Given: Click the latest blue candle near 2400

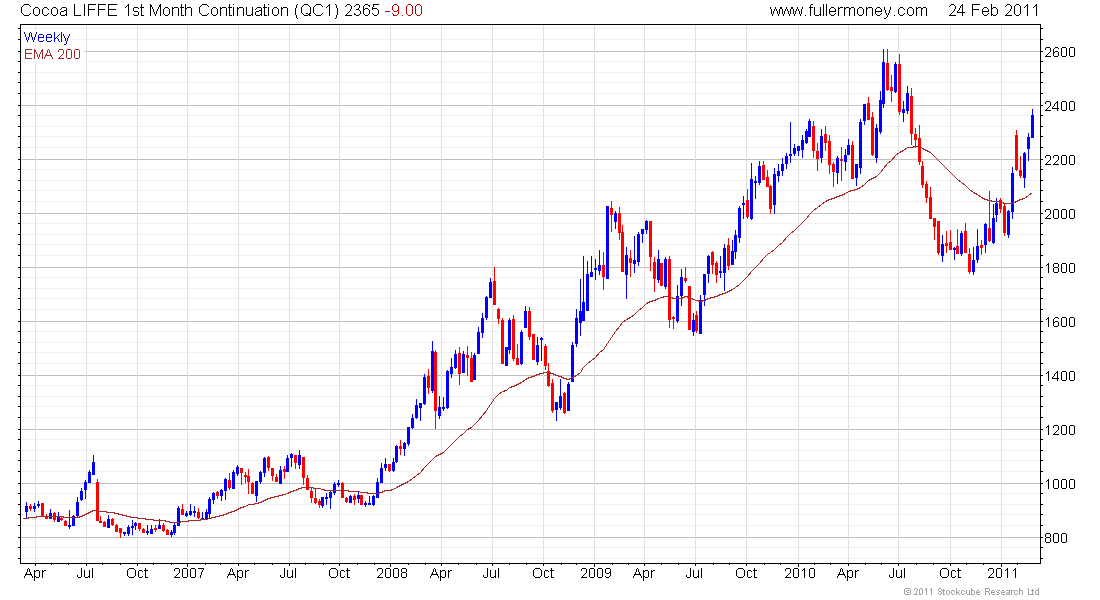Looking at the screenshot, I should 1032,126.
